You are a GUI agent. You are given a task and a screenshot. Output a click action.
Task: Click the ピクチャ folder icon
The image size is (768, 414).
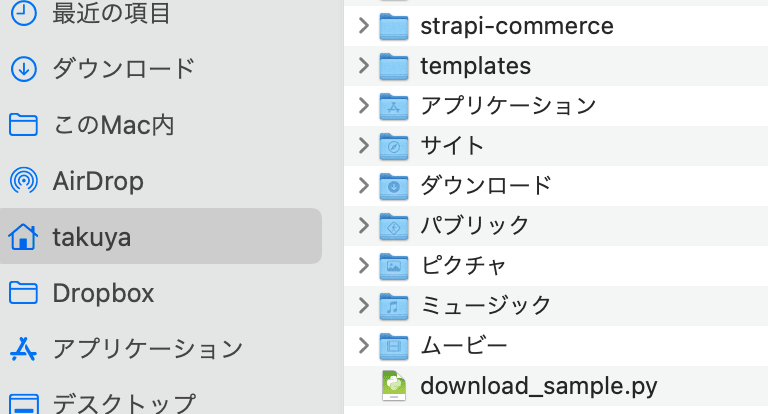[x=394, y=266]
